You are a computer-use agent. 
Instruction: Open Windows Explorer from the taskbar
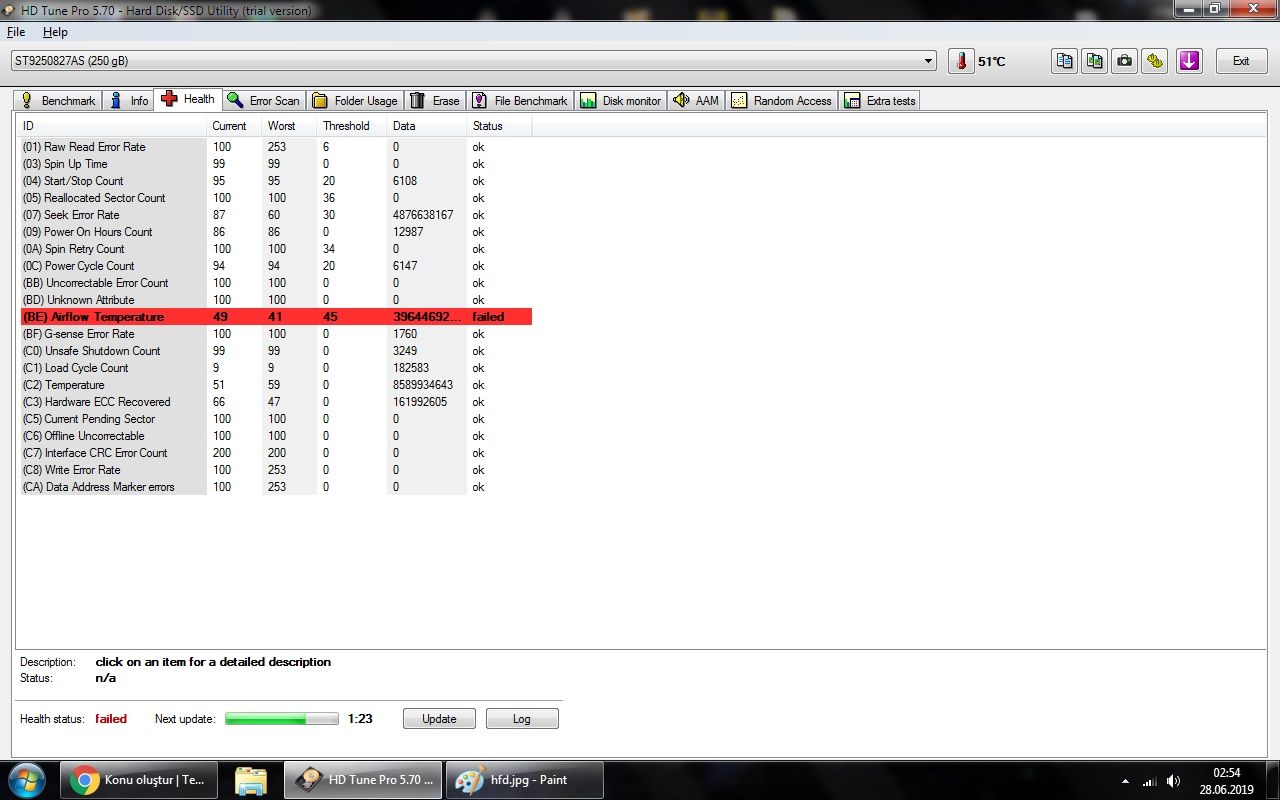(x=250, y=780)
